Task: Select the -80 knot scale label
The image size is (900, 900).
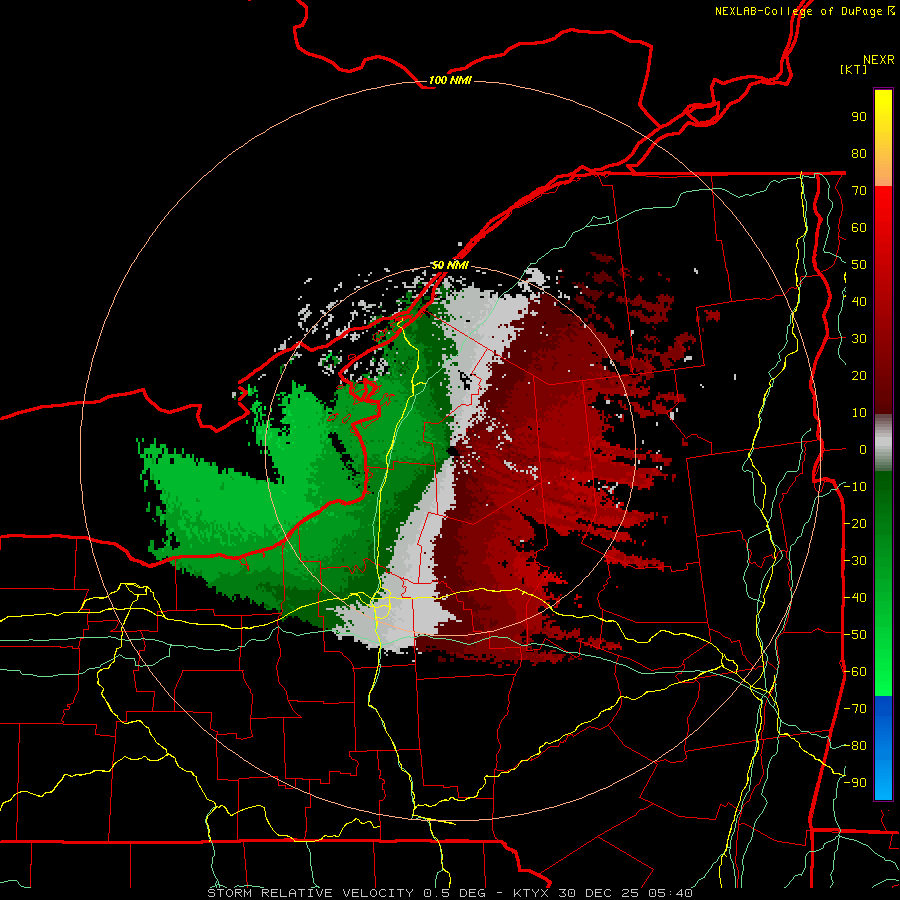Action: [855, 746]
